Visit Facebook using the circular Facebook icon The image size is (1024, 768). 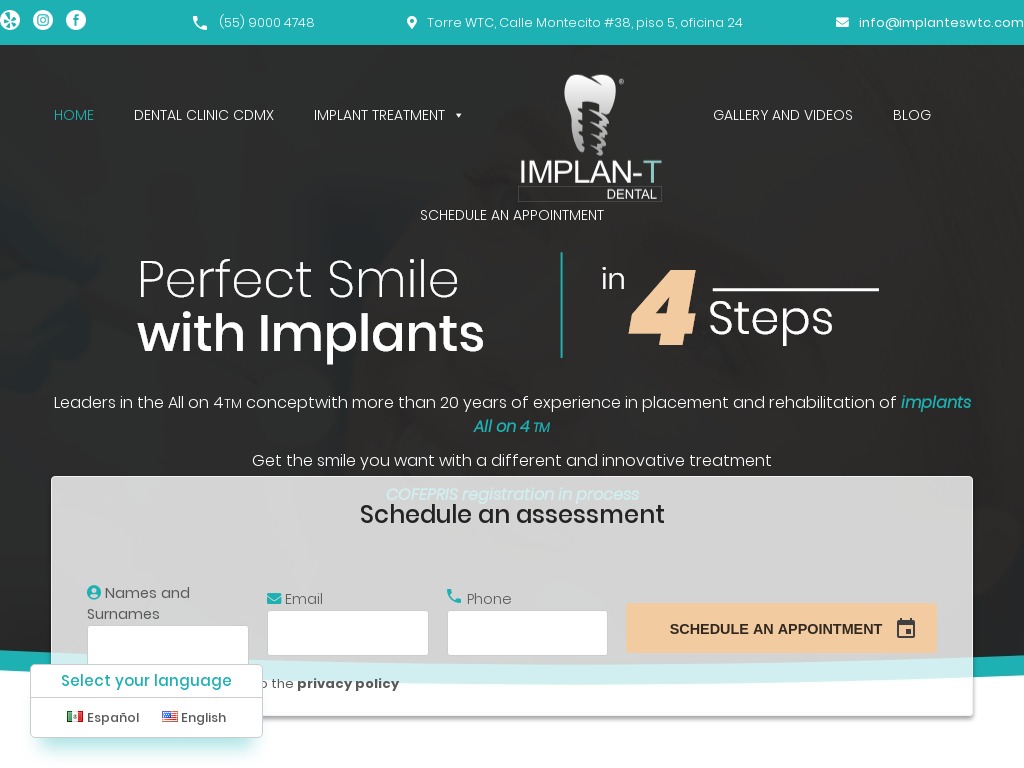pyautogui.click(x=76, y=20)
